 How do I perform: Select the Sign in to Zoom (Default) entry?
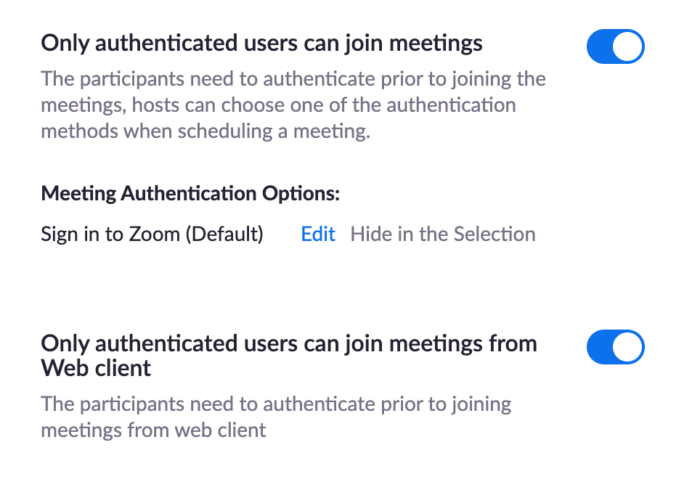152,234
